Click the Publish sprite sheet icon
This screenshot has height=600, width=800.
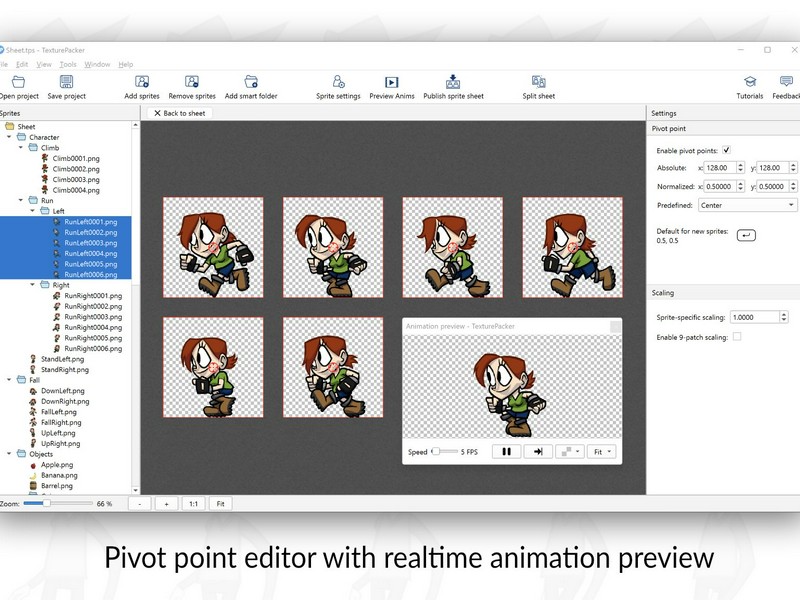(x=453, y=82)
